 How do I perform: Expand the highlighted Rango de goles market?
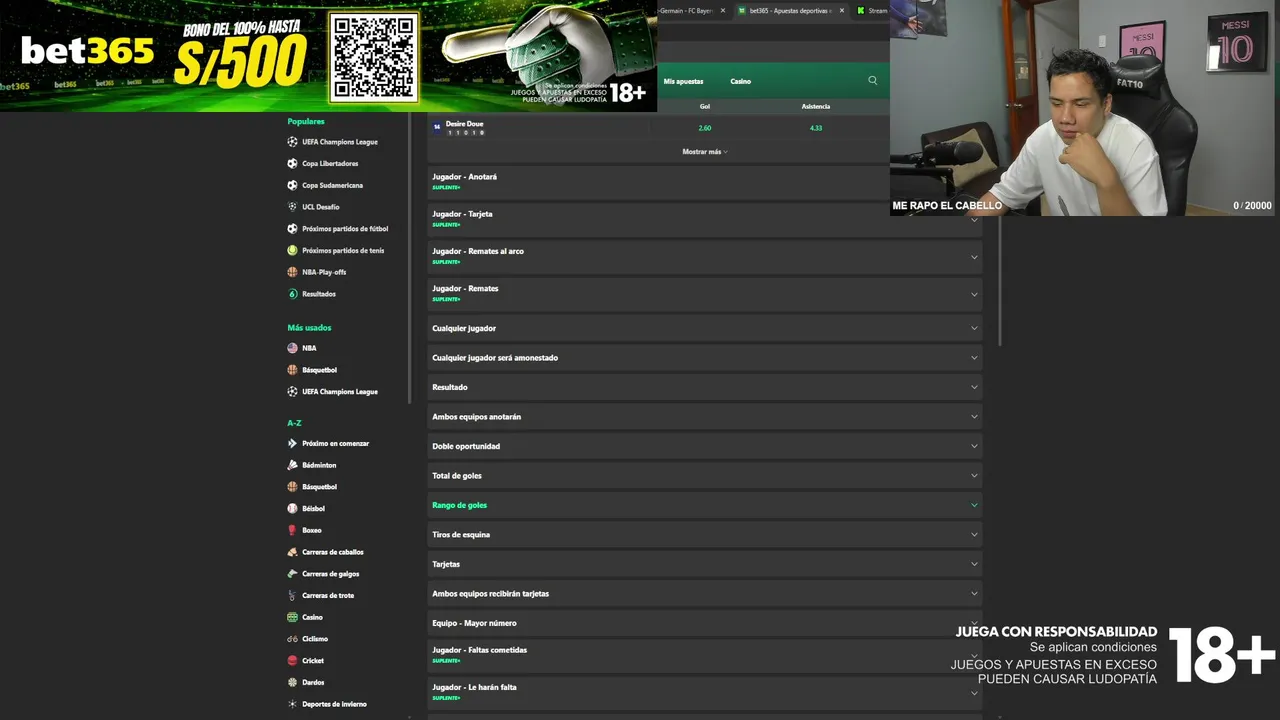click(x=705, y=505)
